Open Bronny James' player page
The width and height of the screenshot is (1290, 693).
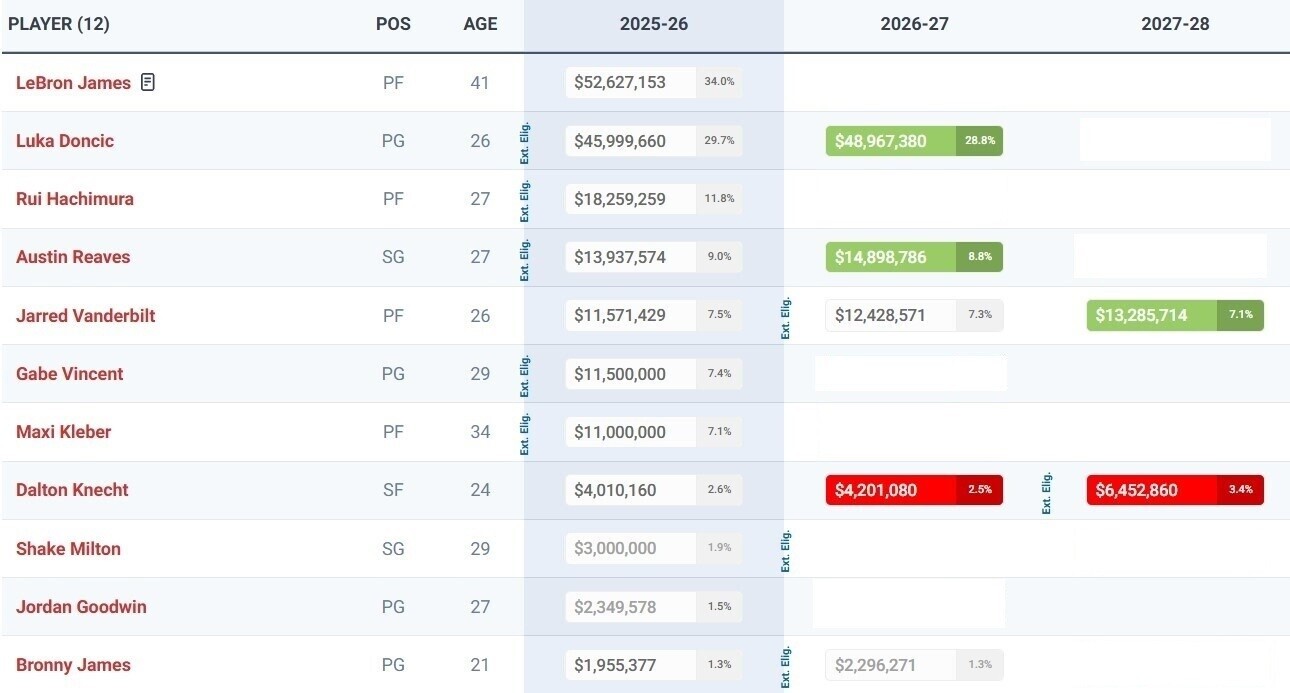(73, 665)
